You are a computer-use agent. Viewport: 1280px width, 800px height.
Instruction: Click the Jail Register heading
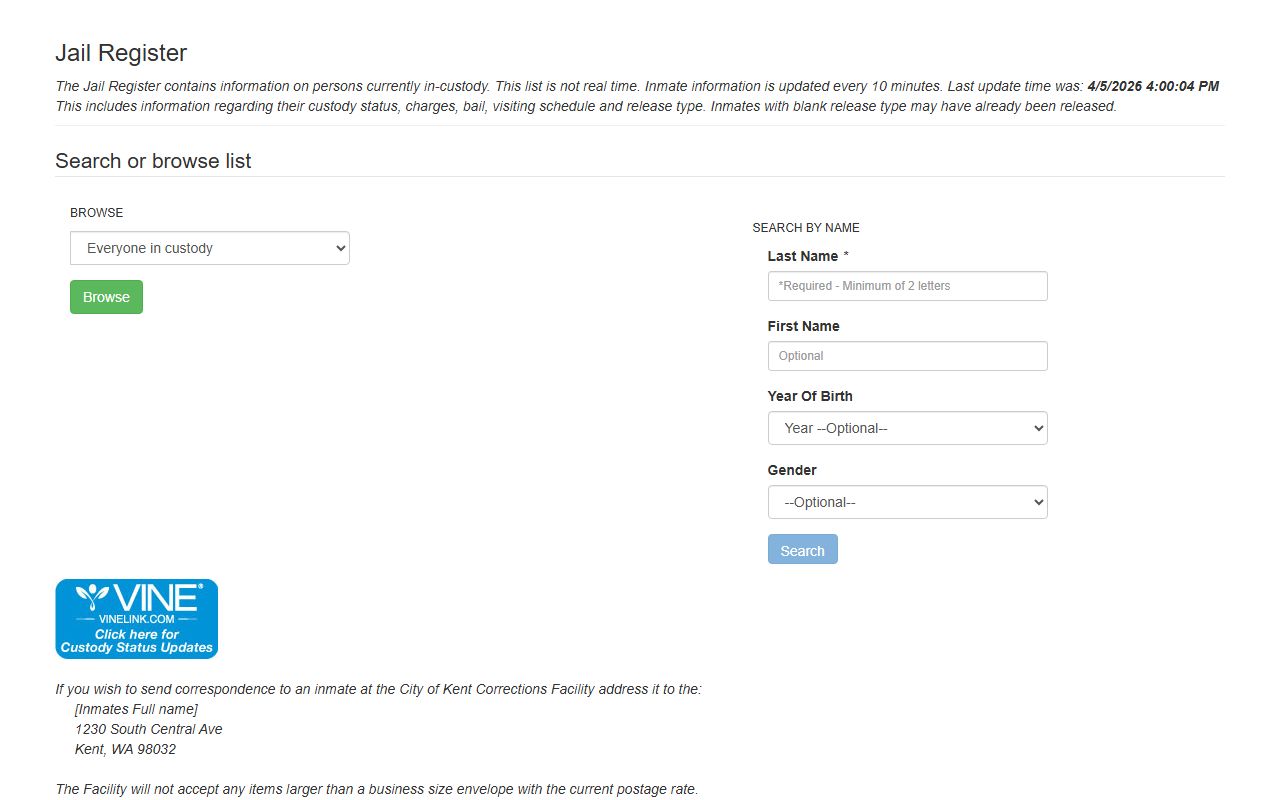coord(121,53)
